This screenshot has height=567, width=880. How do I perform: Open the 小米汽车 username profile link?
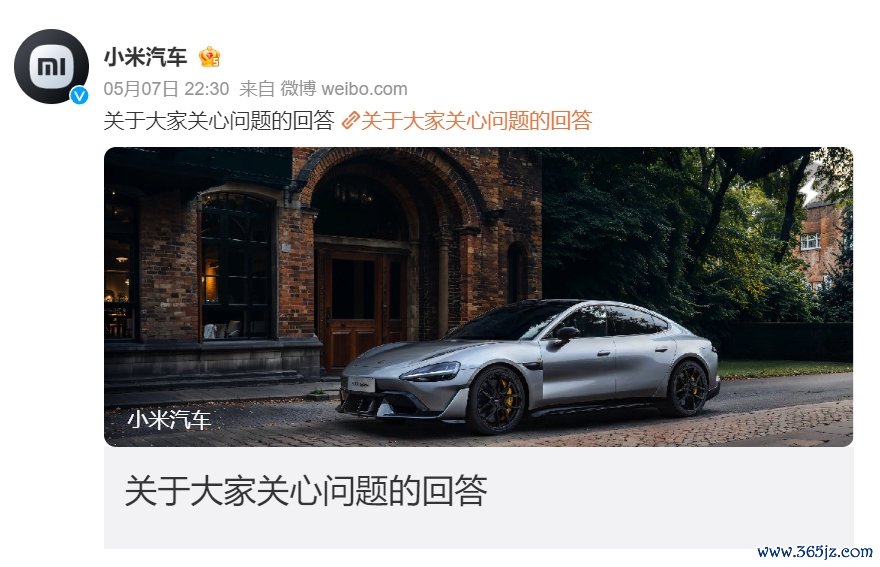145,57
